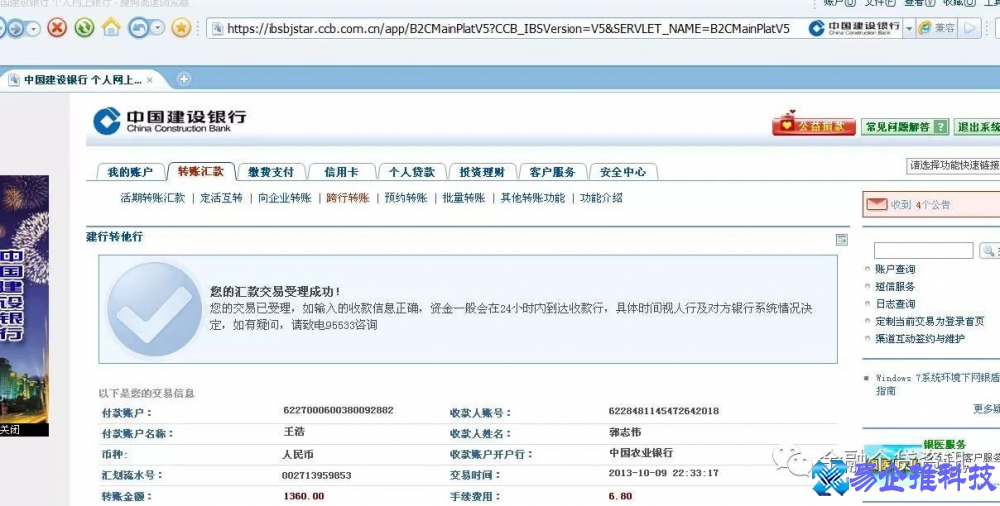Click 关闭 under the left fireworks banner
1000x506 pixels.
click(10, 430)
